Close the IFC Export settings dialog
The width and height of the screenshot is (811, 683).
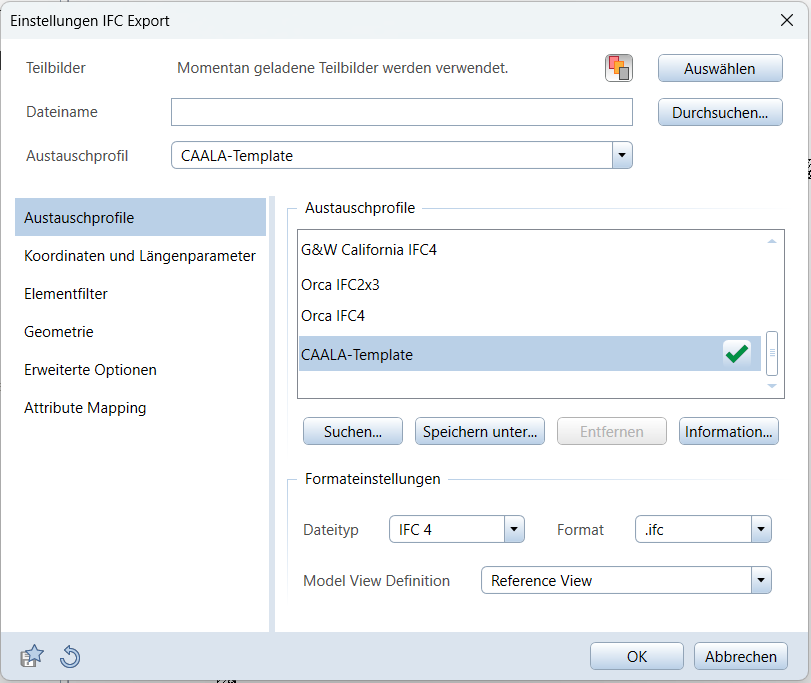click(x=786, y=19)
